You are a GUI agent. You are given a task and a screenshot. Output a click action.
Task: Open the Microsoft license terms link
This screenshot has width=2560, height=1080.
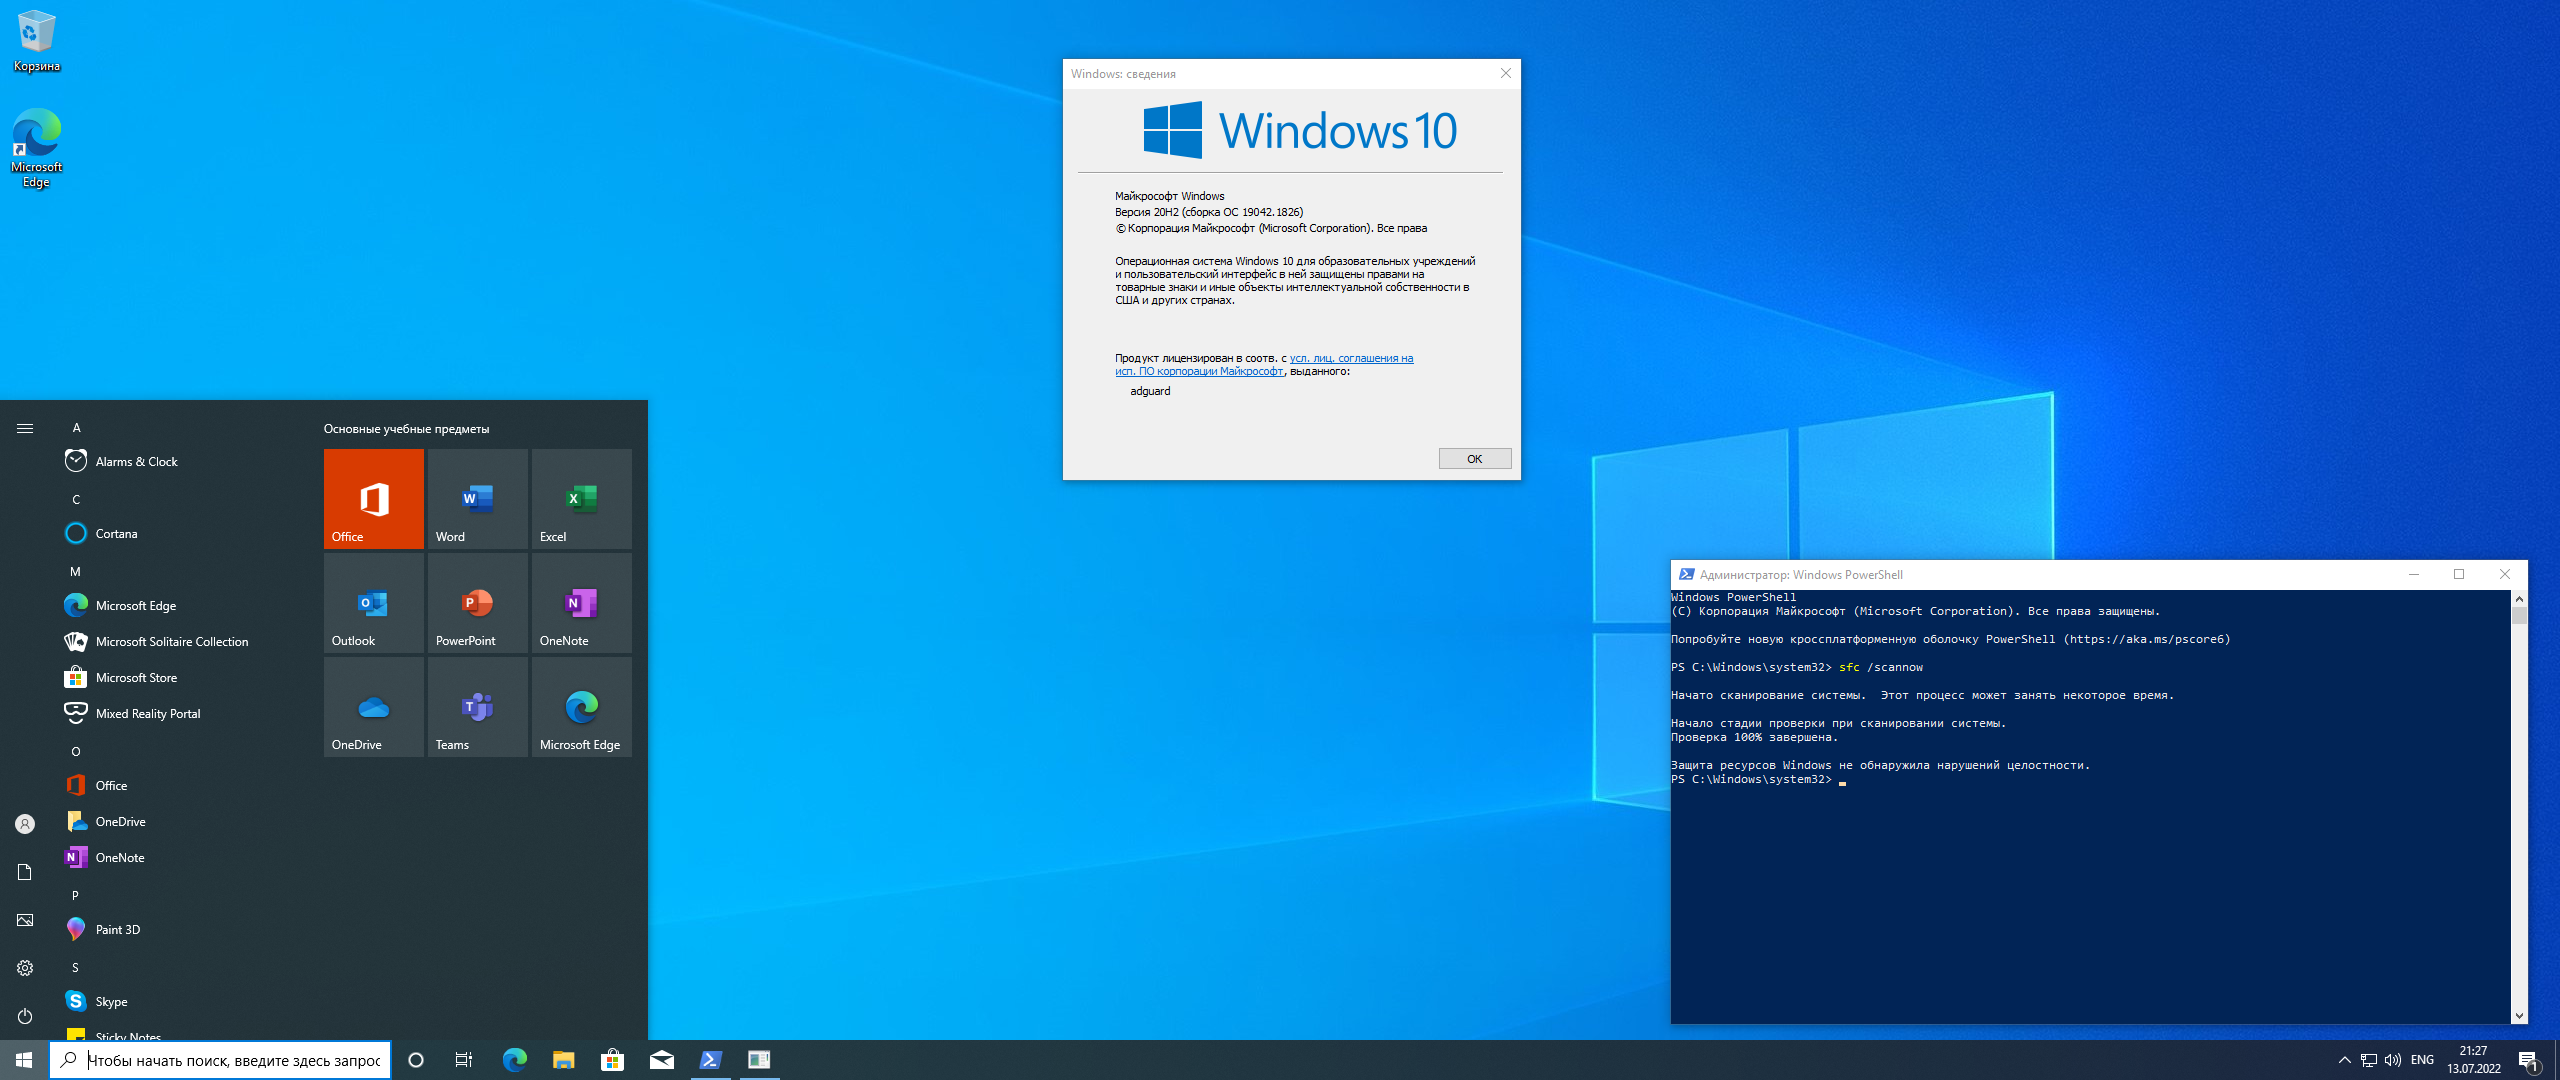click(x=1264, y=364)
